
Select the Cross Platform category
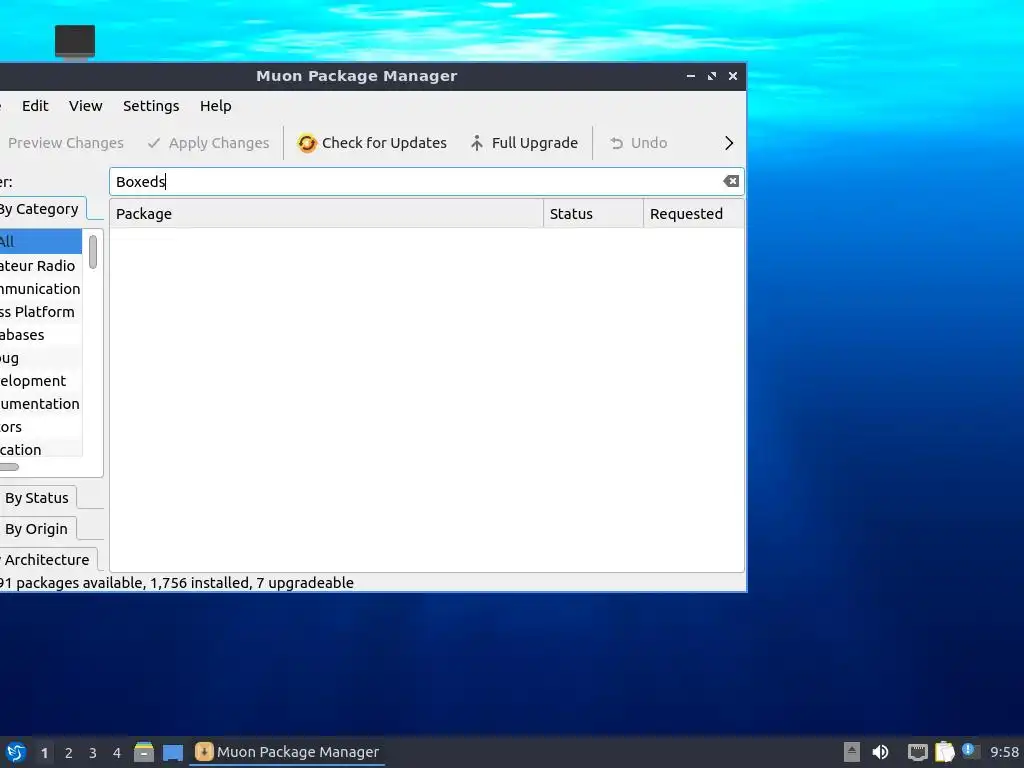[x=40, y=312]
